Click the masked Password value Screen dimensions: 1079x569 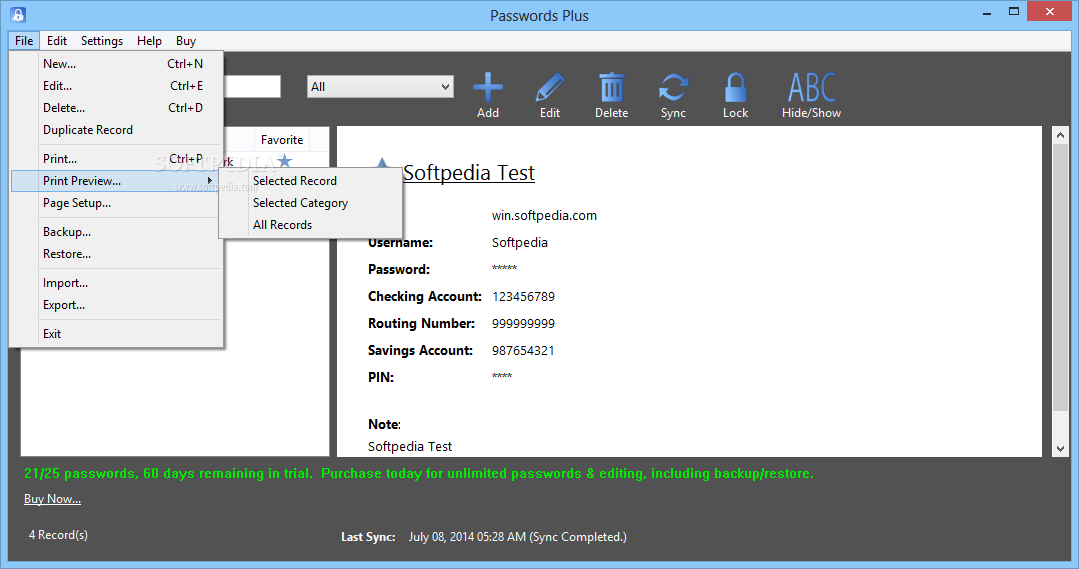(x=504, y=268)
